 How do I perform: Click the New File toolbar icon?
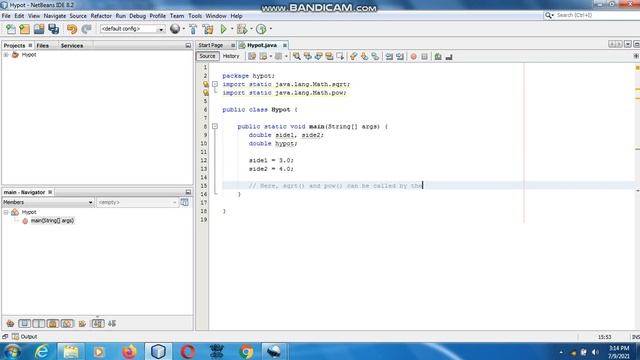(11, 29)
